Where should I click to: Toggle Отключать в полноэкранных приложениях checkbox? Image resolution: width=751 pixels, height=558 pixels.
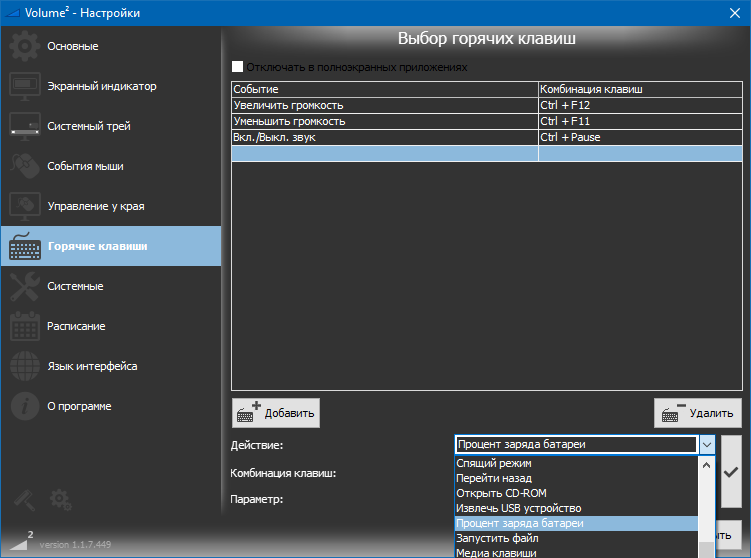(x=237, y=67)
